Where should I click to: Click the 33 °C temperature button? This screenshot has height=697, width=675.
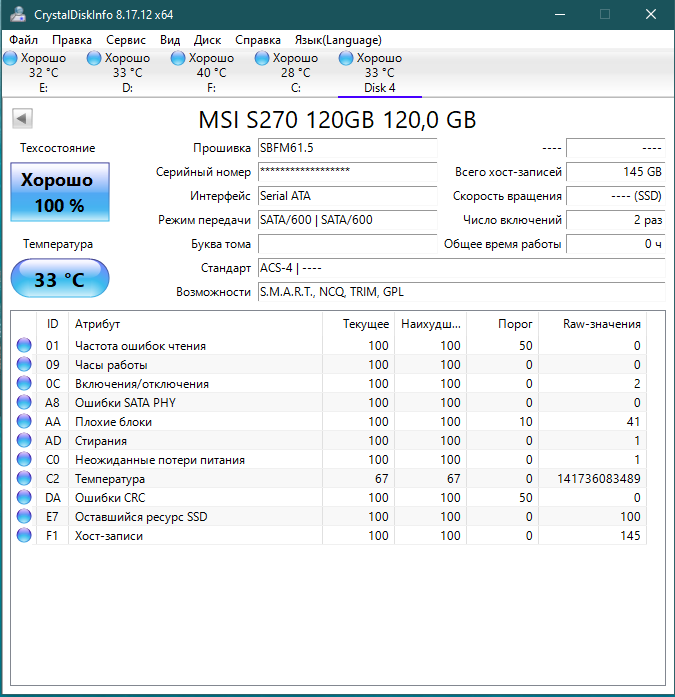60,279
